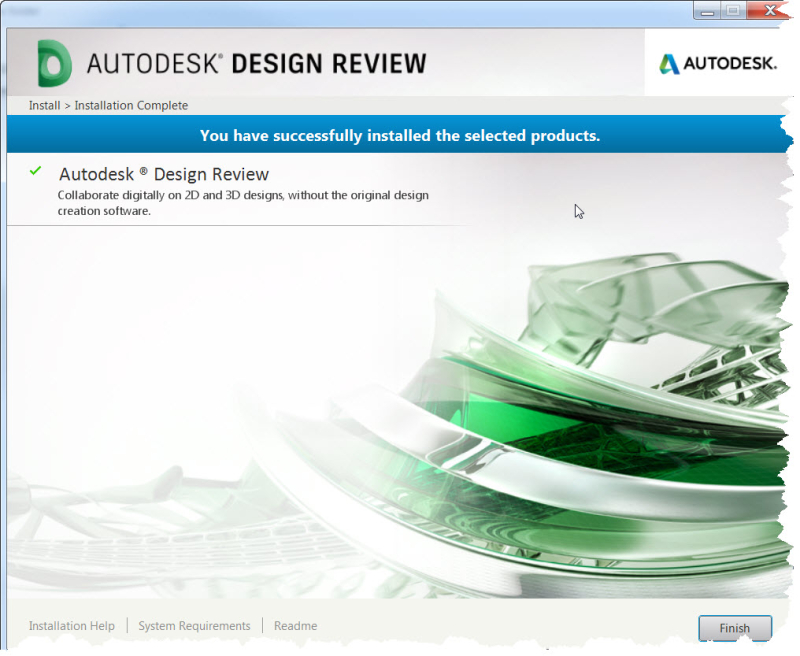The height and width of the screenshot is (656, 800).
Task: Open the Readme link
Action: click(295, 626)
